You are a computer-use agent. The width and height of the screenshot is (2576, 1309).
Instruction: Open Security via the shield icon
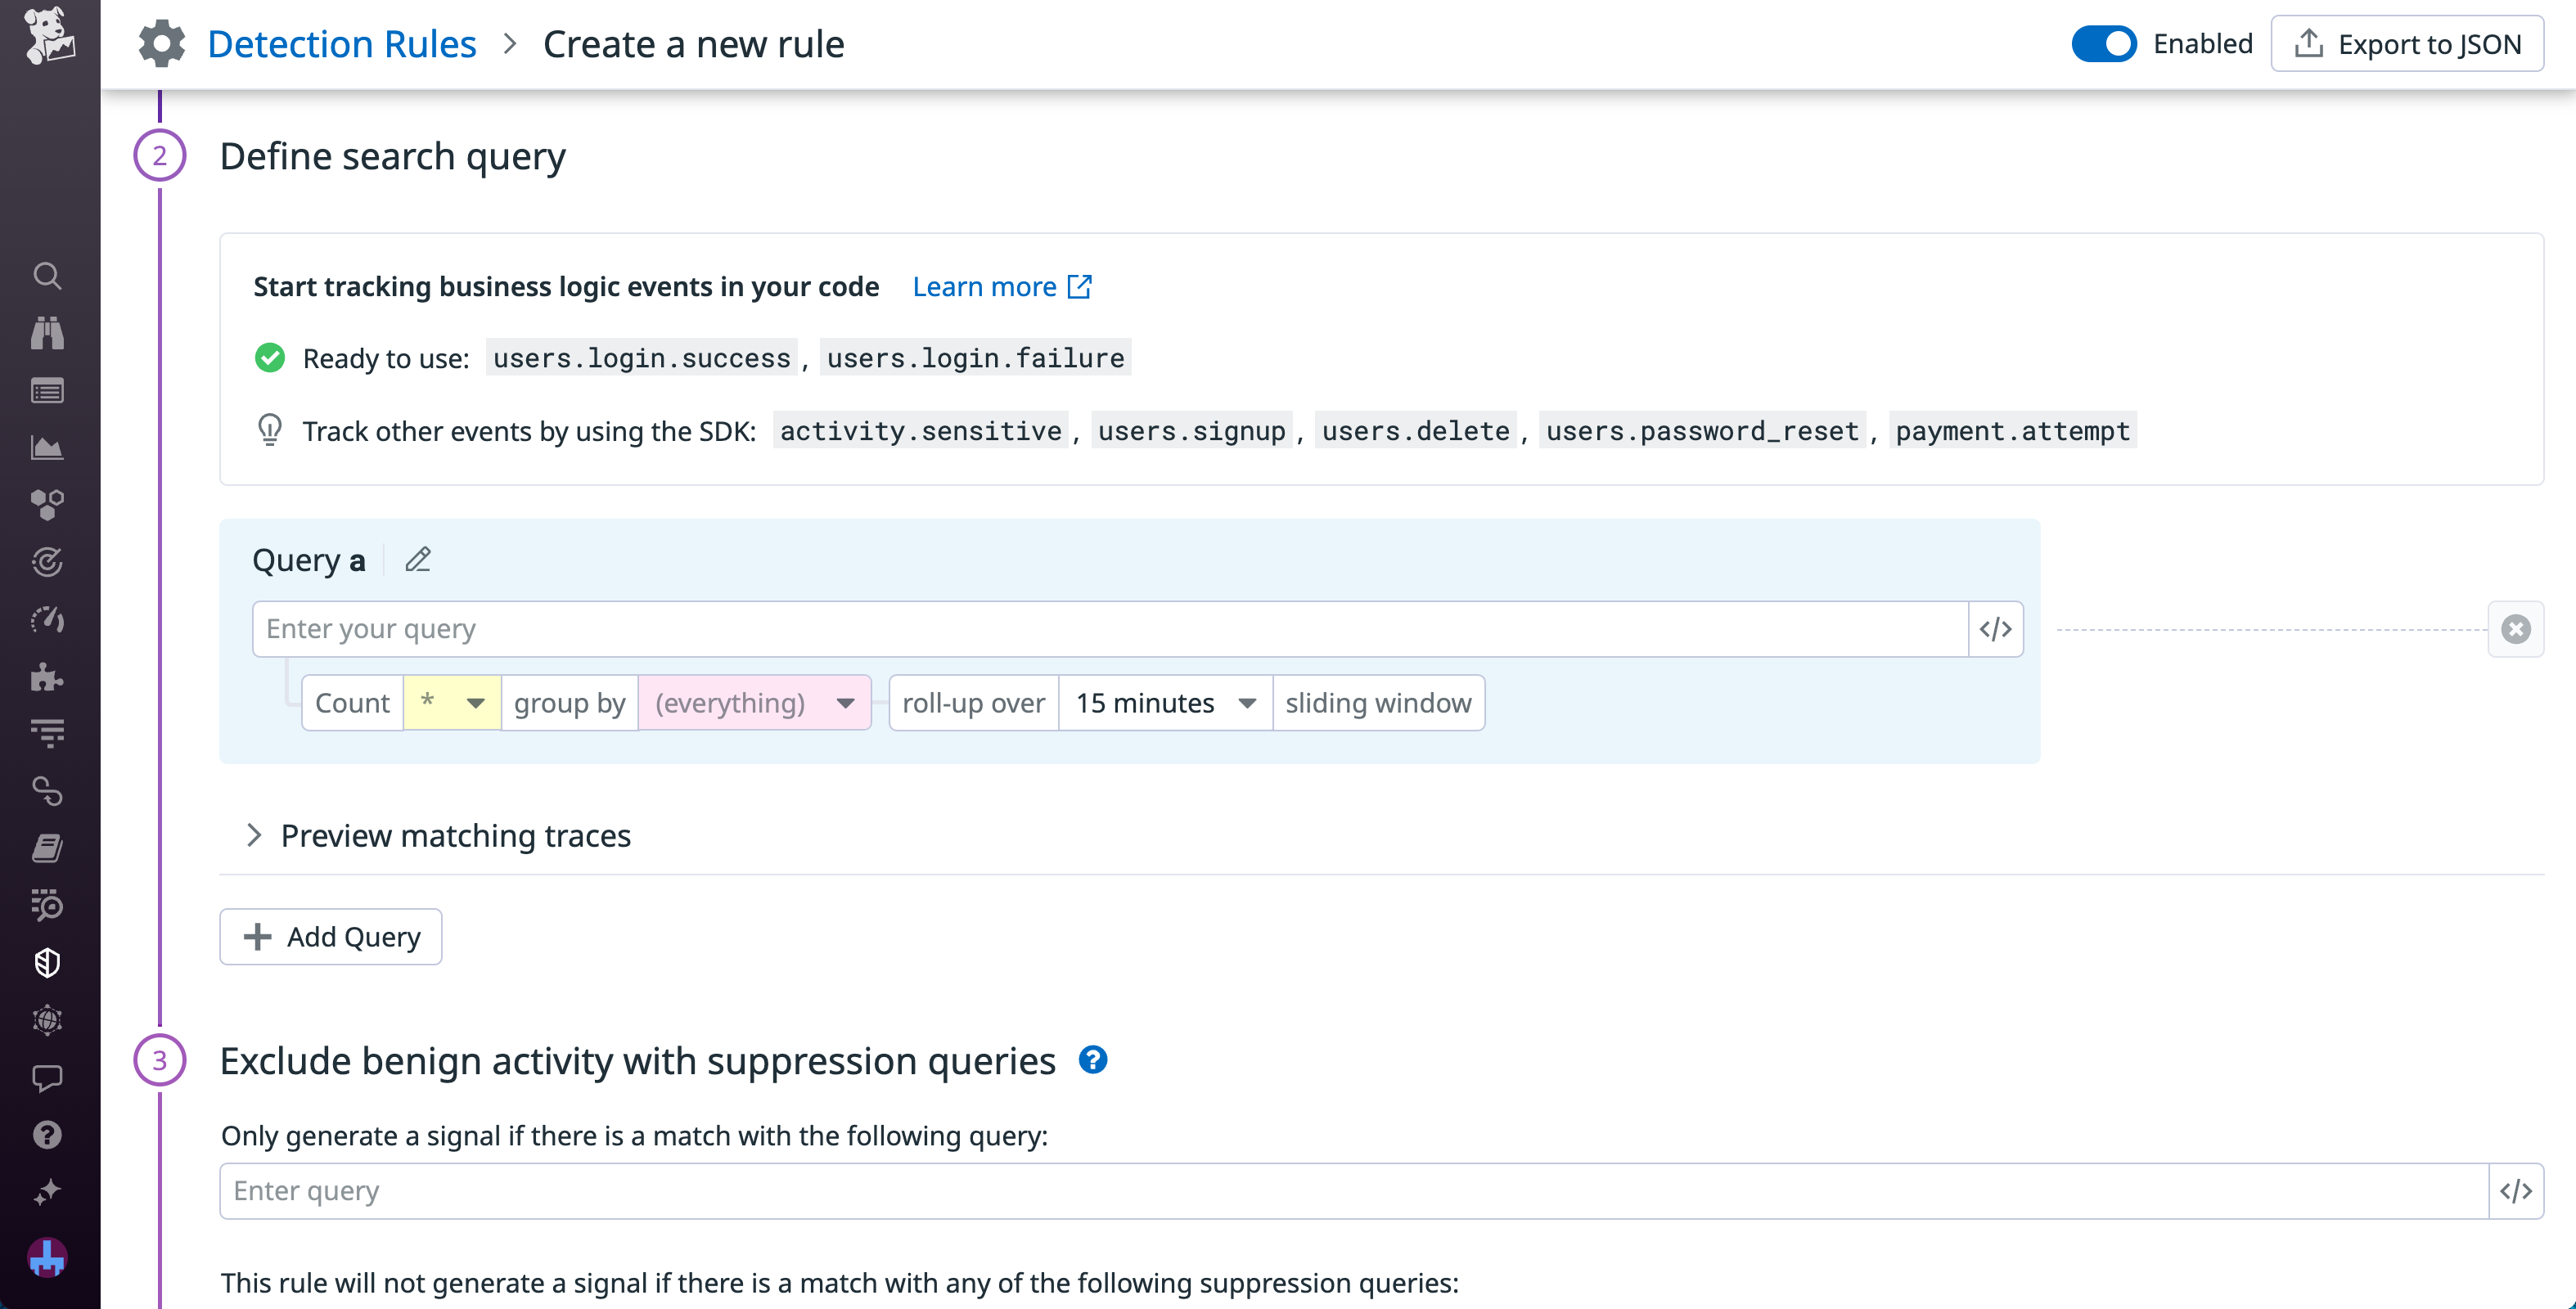point(48,963)
